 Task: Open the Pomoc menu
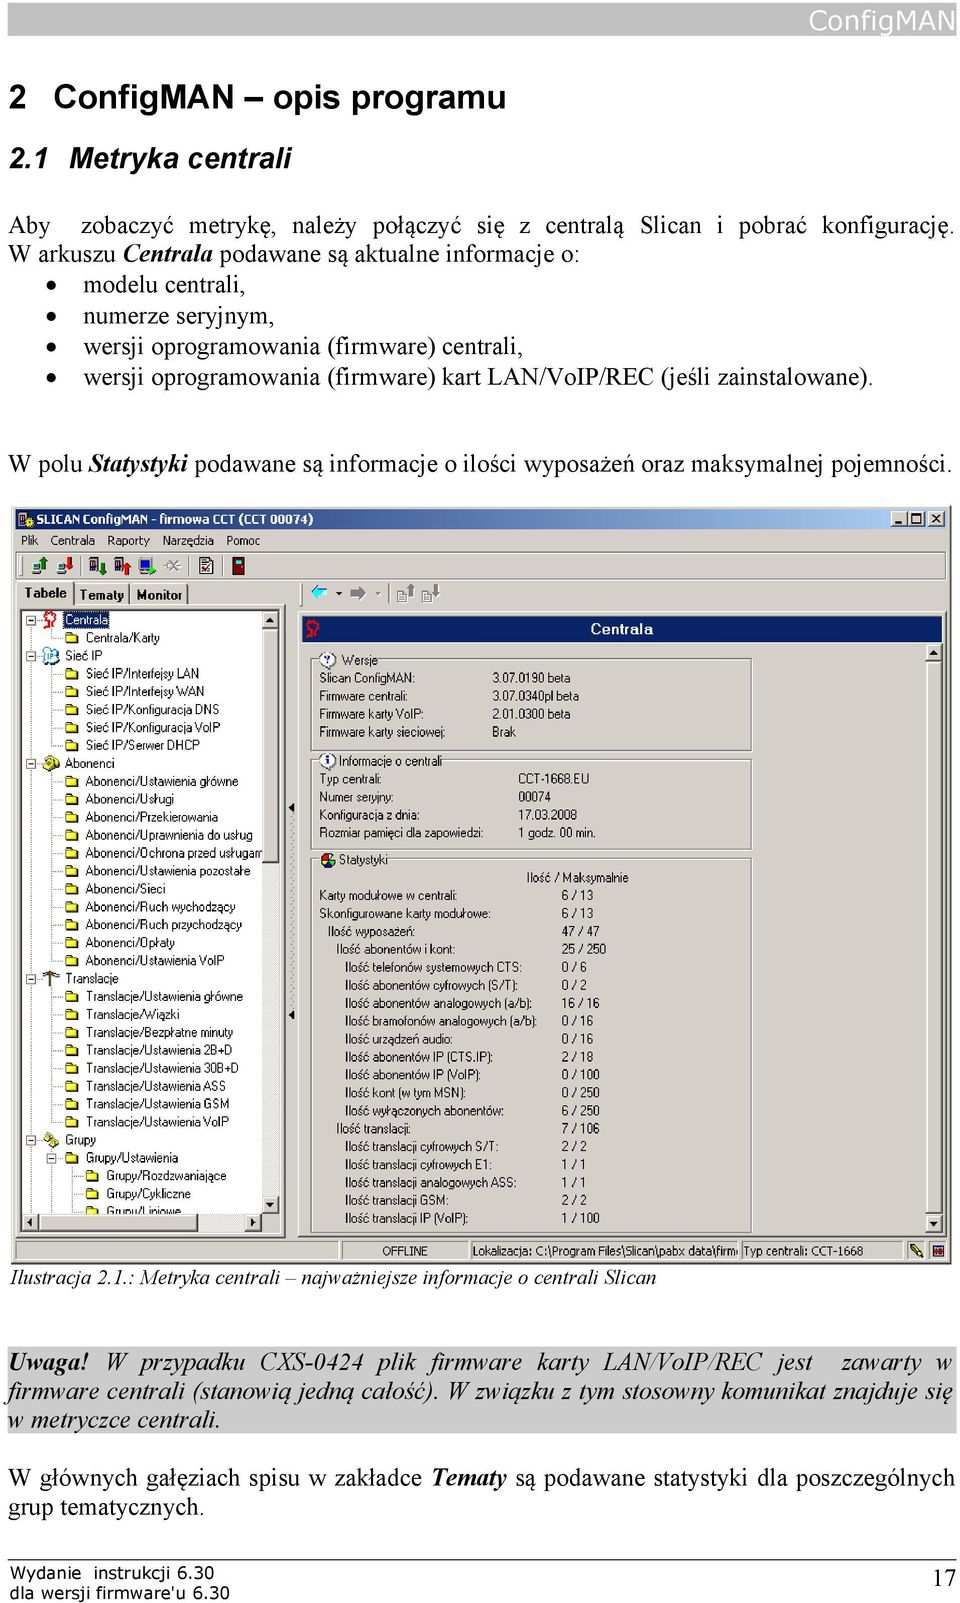243,540
